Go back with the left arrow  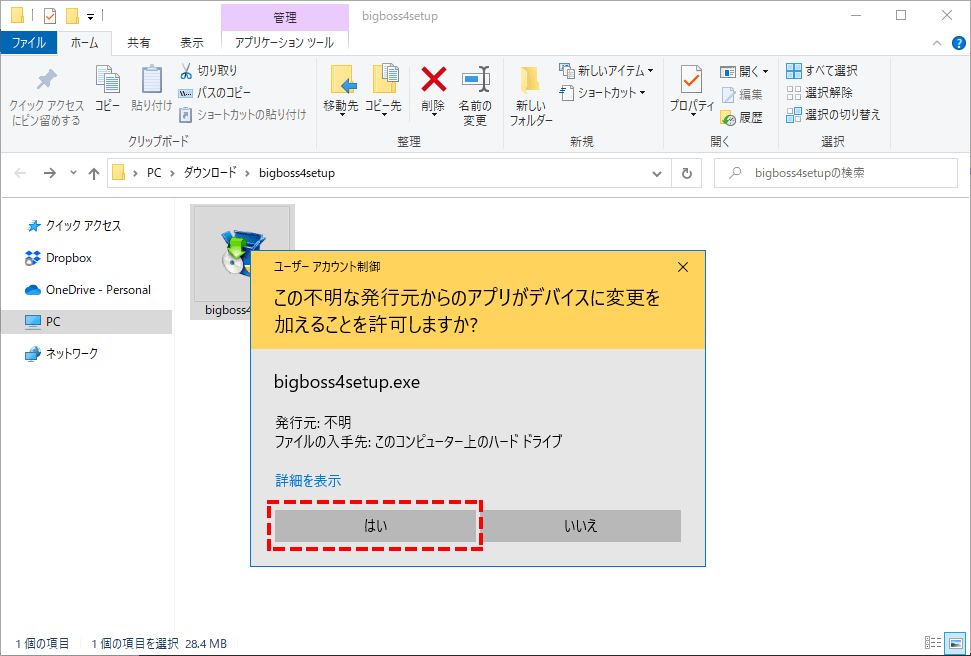coord(20,173)
